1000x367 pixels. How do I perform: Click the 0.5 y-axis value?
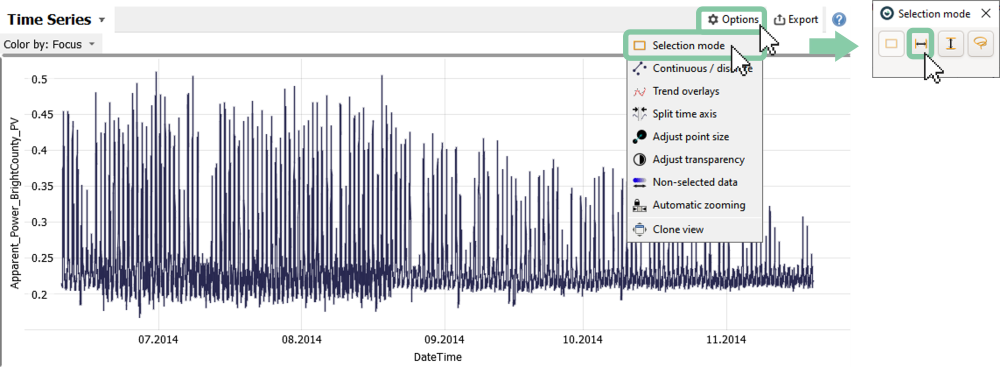(40, 79)
